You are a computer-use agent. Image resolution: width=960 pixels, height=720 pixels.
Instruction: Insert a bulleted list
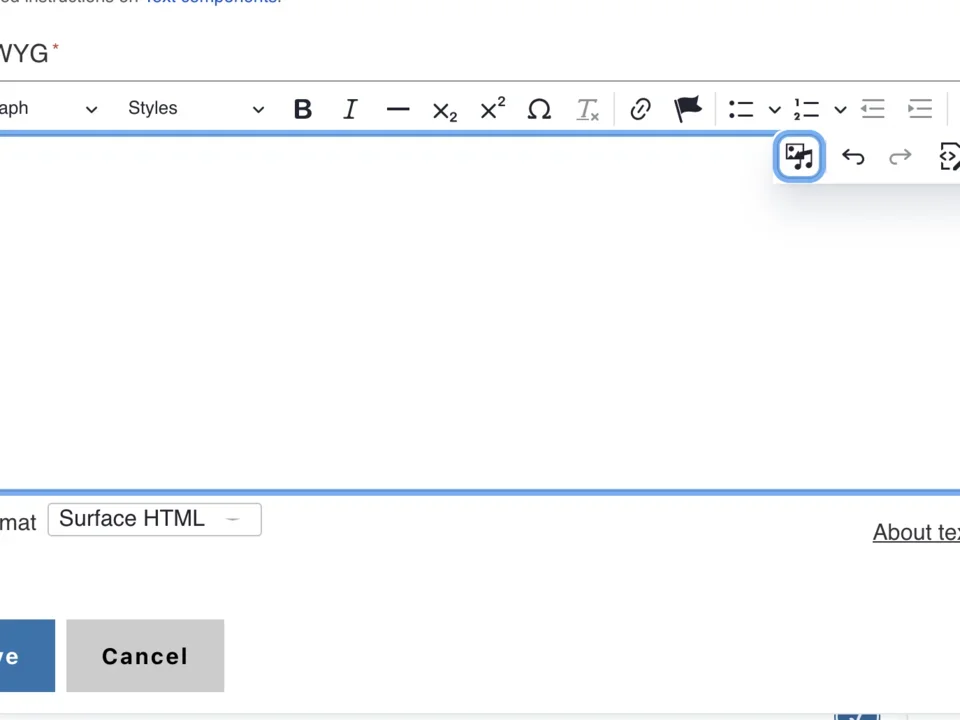[740, 109]
